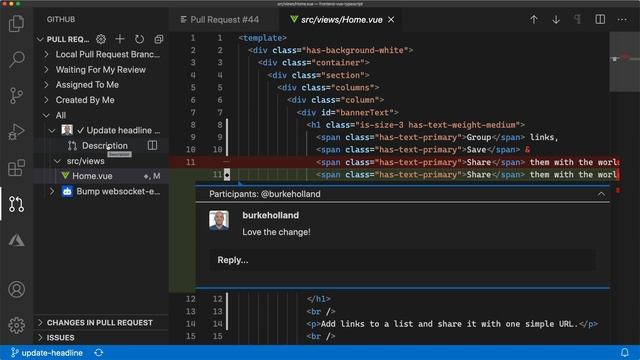Go to the next change arrow

(556, 20)
